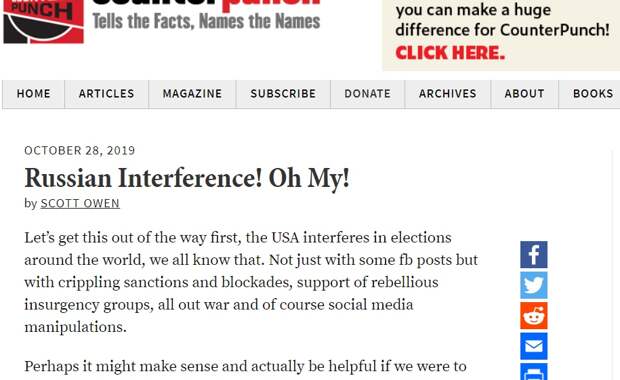The image size is (620, 380).
Task: Go to ARTICLES section
Action: pyautogui.click(x=107, y=94)
